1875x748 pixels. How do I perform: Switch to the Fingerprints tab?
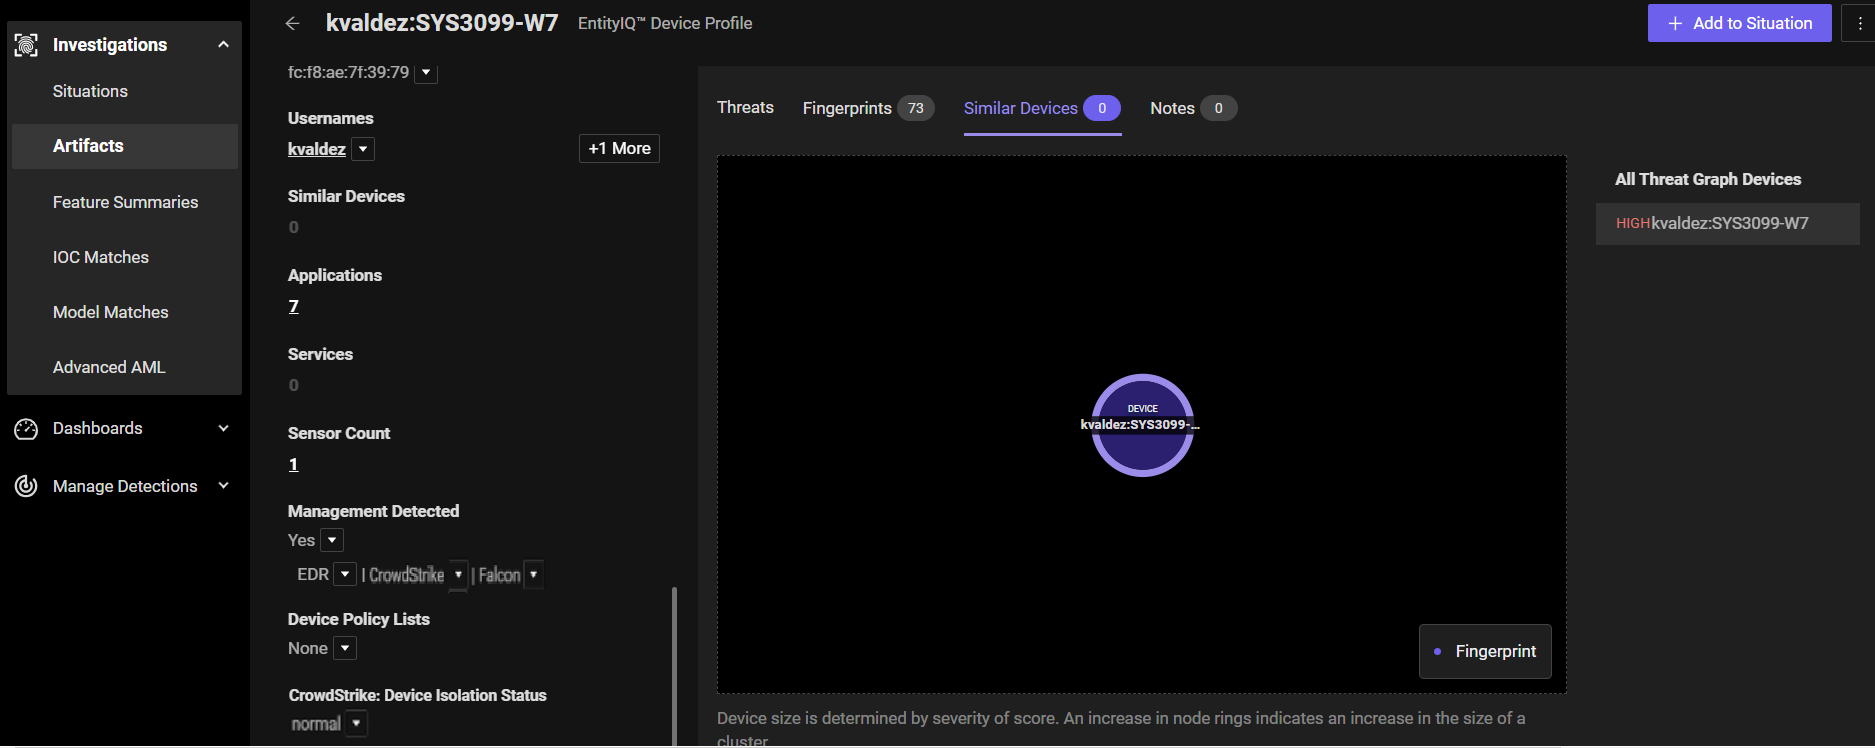pyautogui.click(x=866, y=108)
